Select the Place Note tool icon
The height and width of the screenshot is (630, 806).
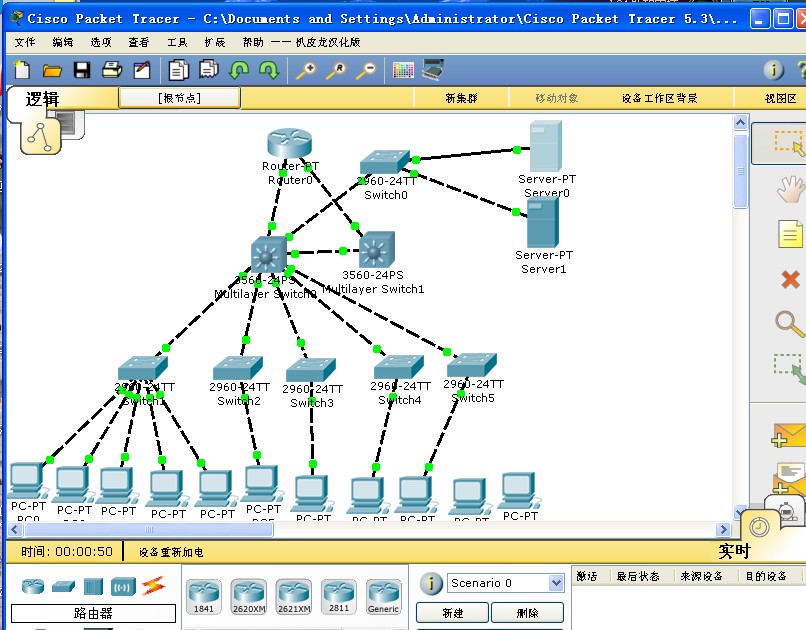click(790, 234)
